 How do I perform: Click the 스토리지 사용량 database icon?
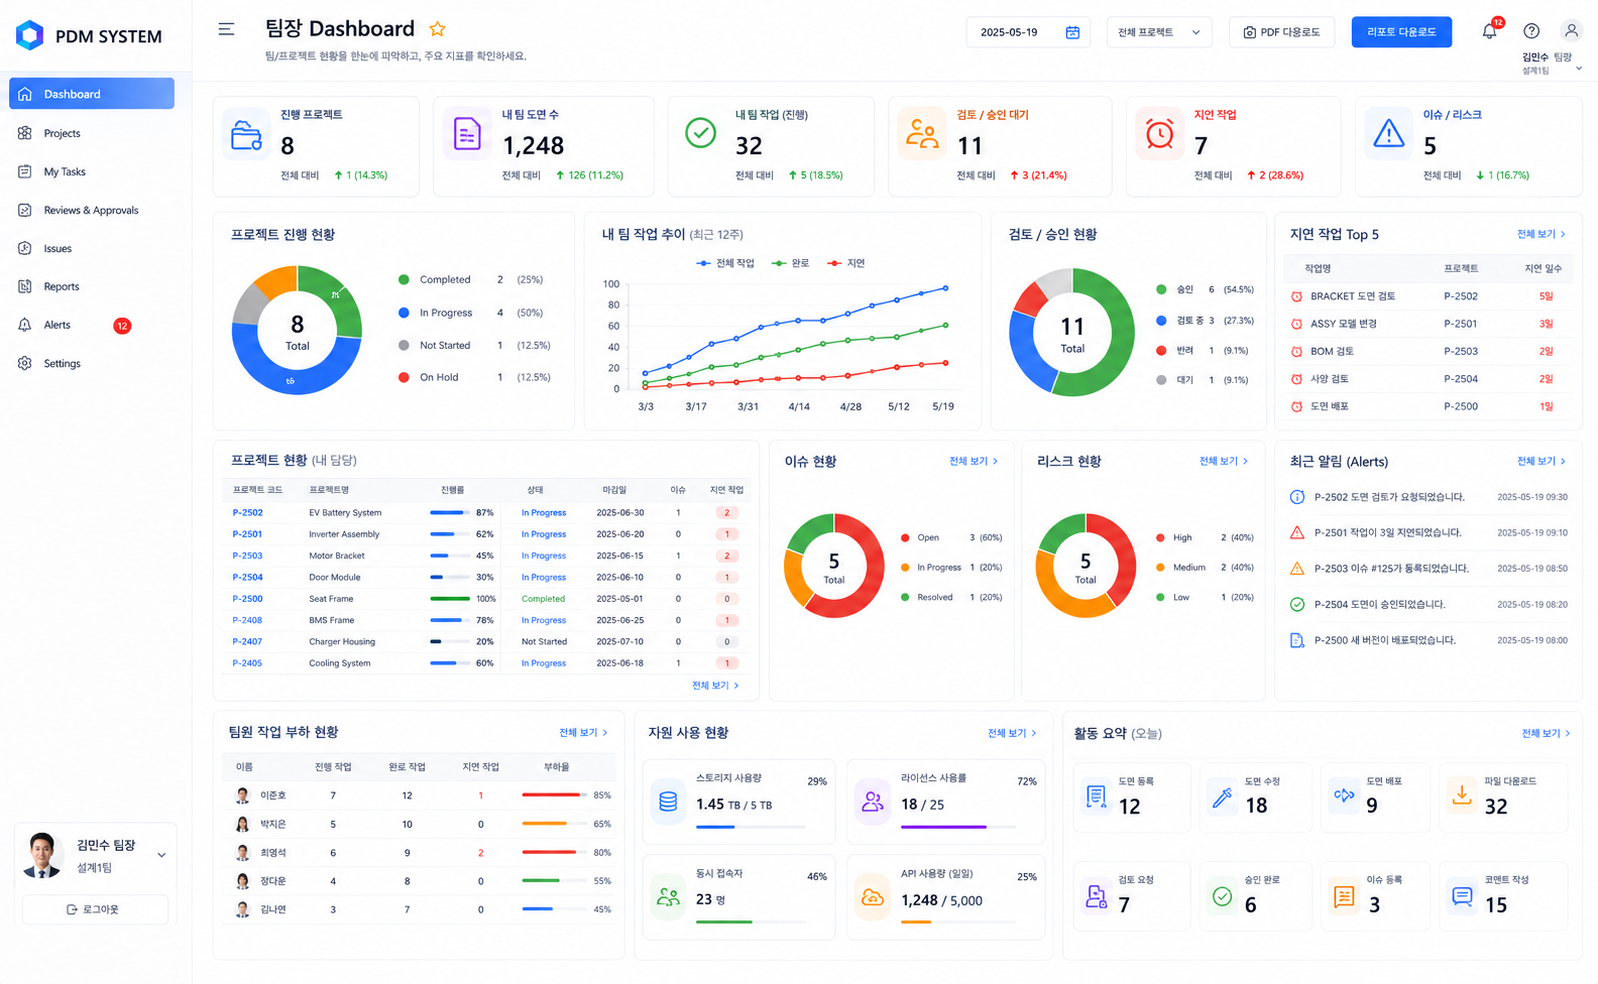(668, 801)
